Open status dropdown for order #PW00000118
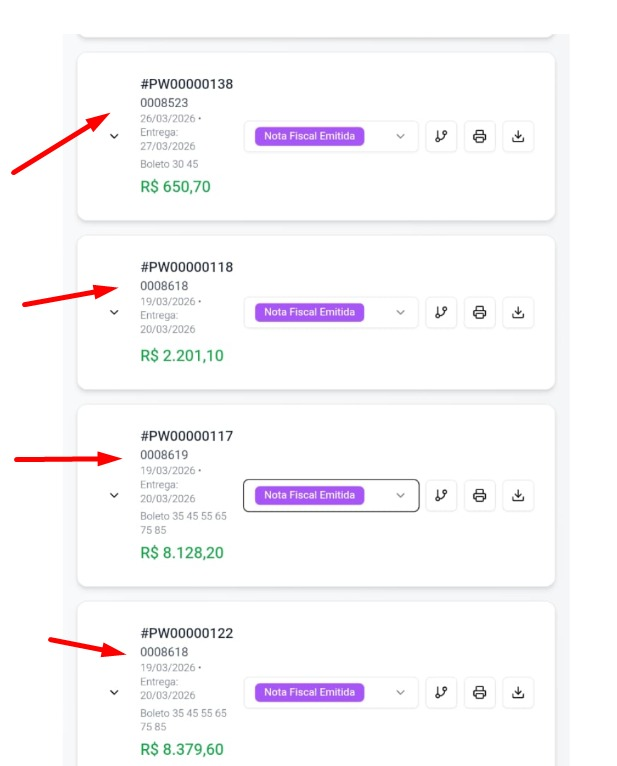 [x=330, y=312]
